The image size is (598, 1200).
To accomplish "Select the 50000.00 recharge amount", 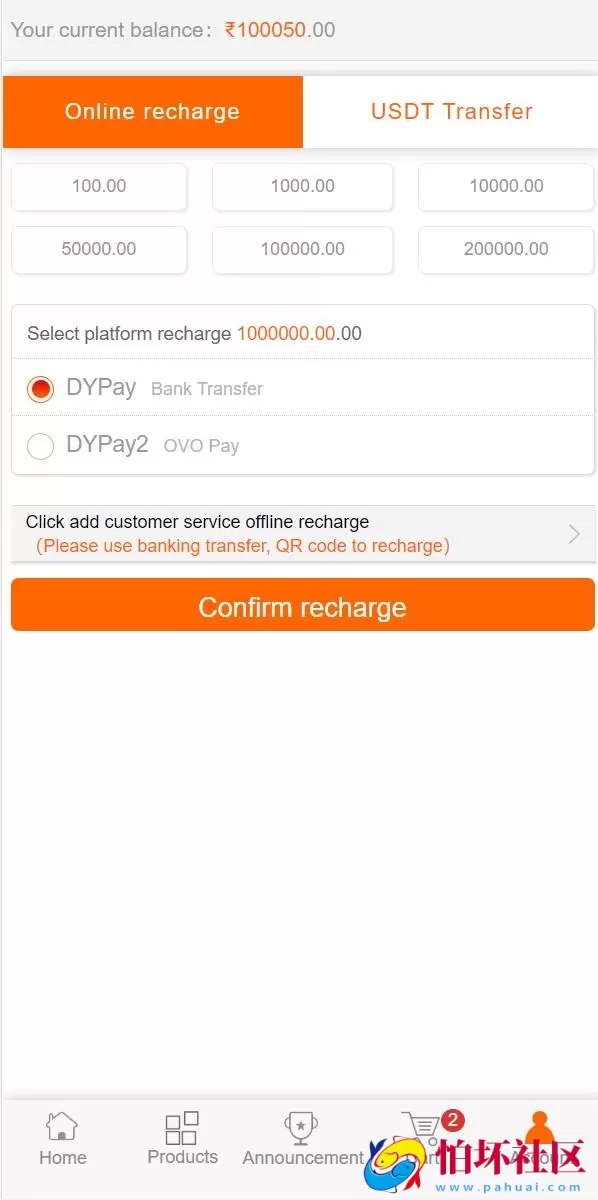I will point(99,250).
